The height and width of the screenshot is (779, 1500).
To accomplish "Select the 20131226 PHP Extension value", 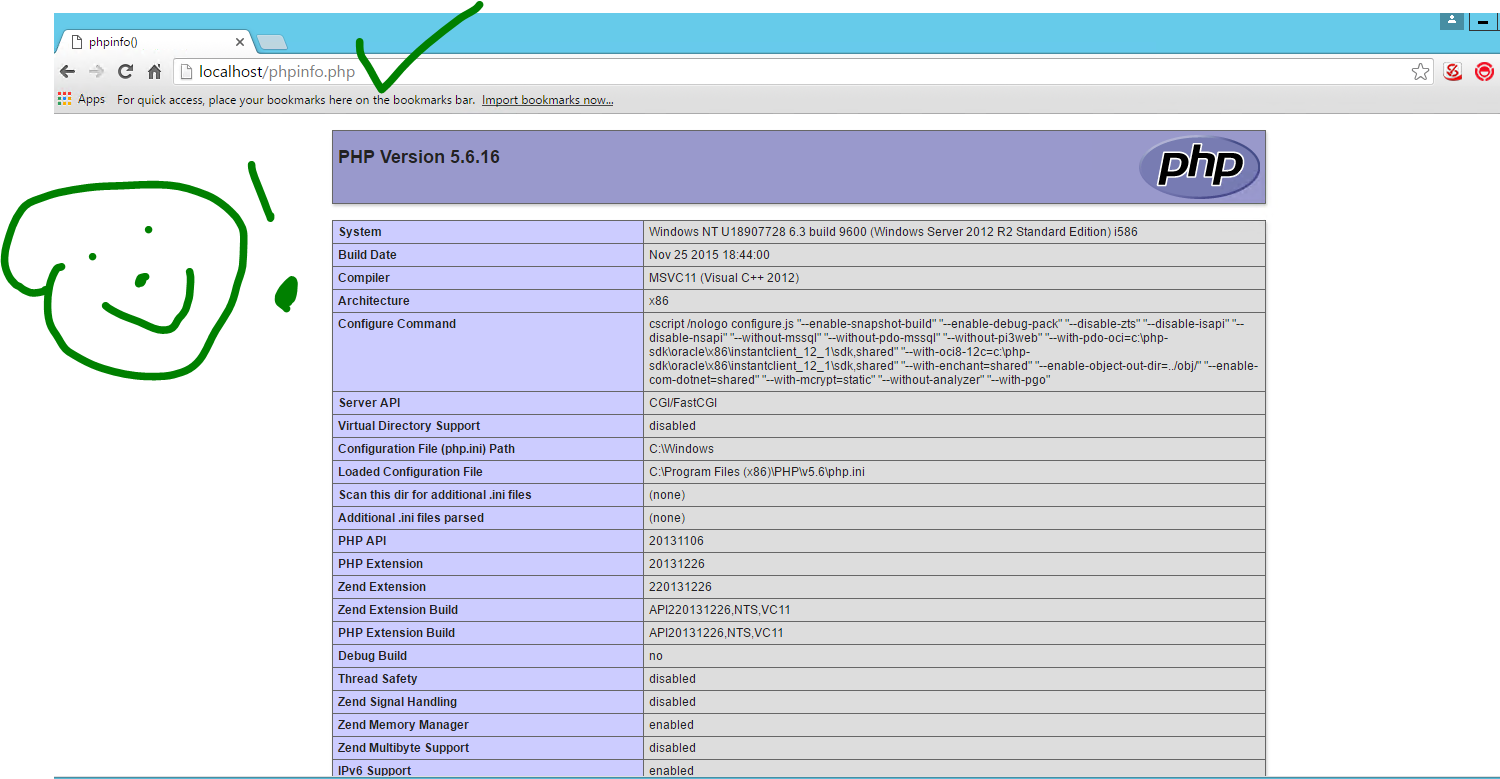I will click(x=676, y=564).
